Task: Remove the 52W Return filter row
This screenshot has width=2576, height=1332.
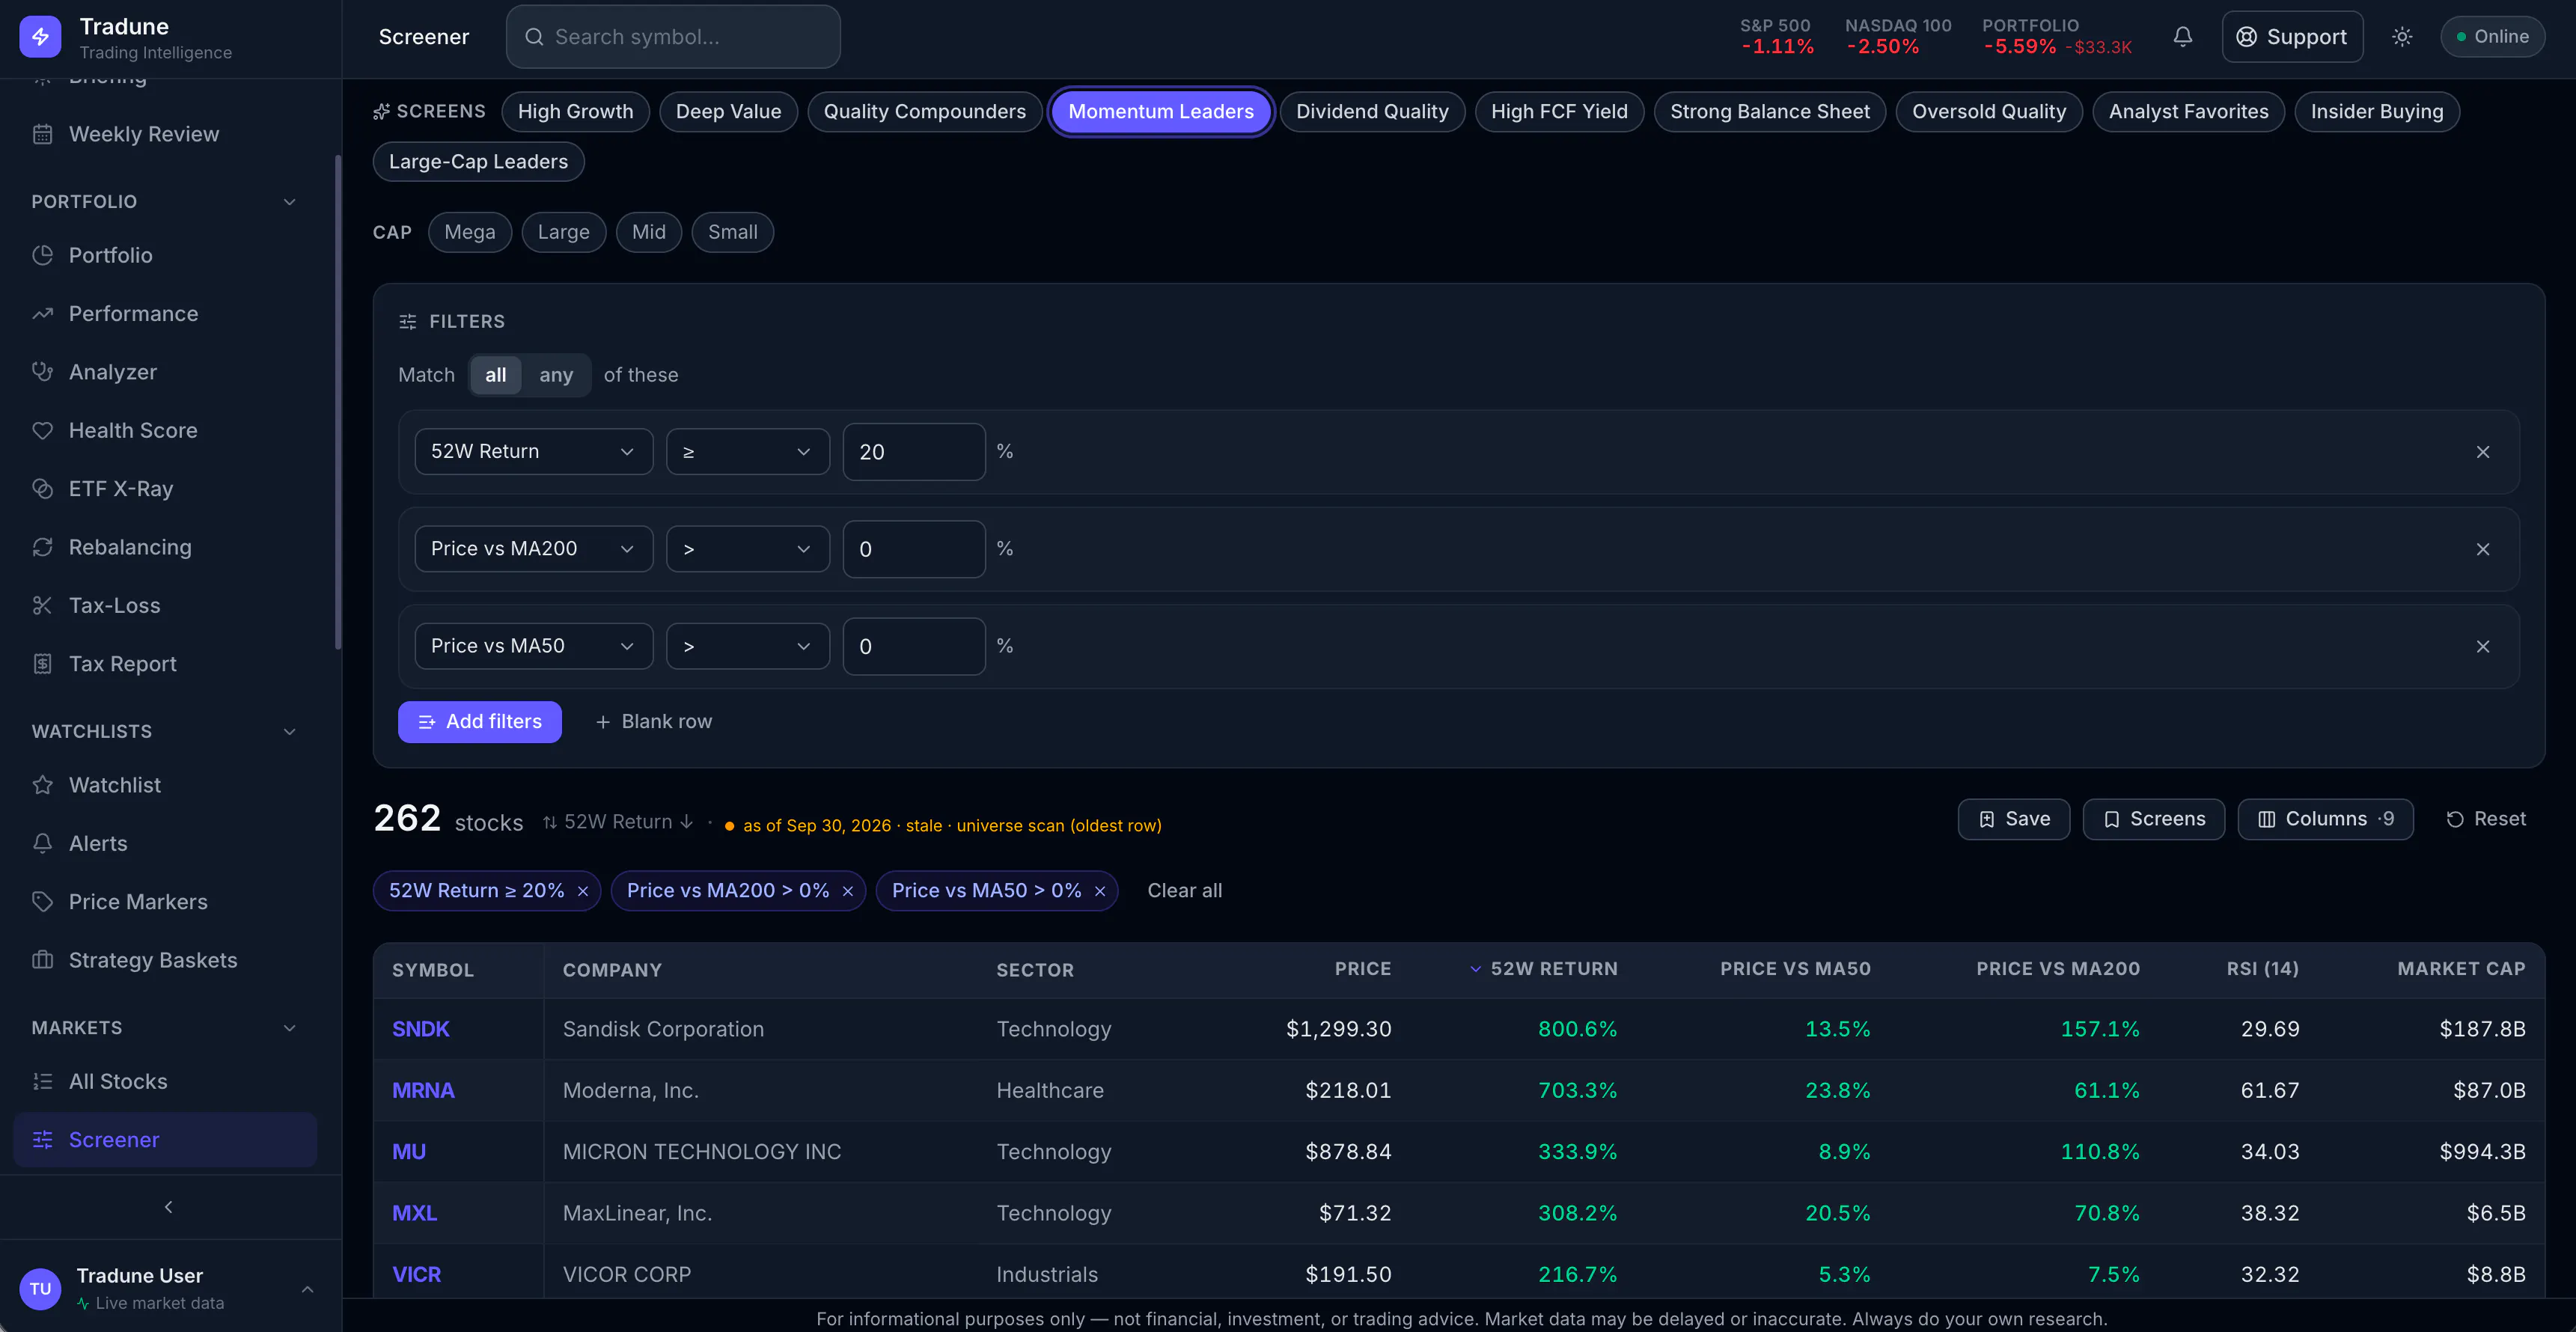Action: click(x=2482, y=452)
